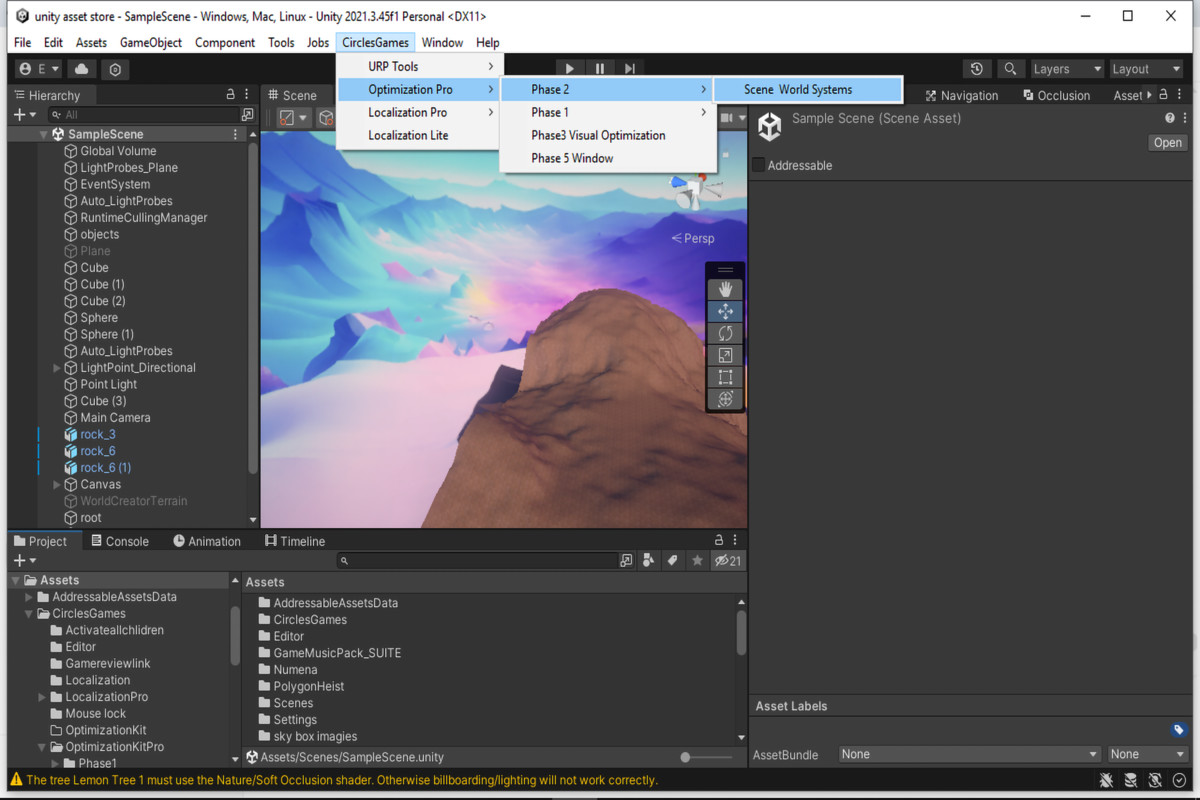Viewport: 1200px width, 800px height.
Task: Open Hierarchy panel options menu
Action: pos(247,94)
